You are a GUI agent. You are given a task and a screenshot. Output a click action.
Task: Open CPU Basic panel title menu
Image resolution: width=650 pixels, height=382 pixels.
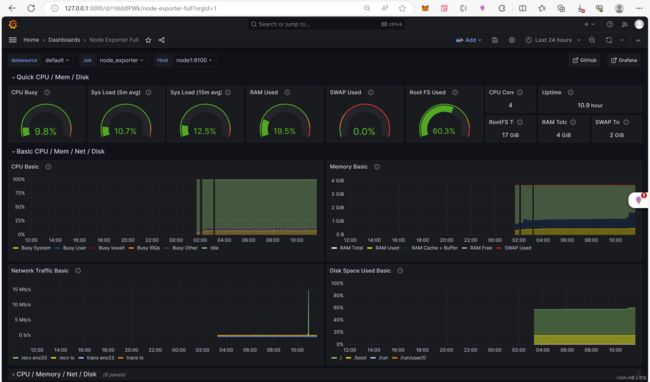click(25, 167)
